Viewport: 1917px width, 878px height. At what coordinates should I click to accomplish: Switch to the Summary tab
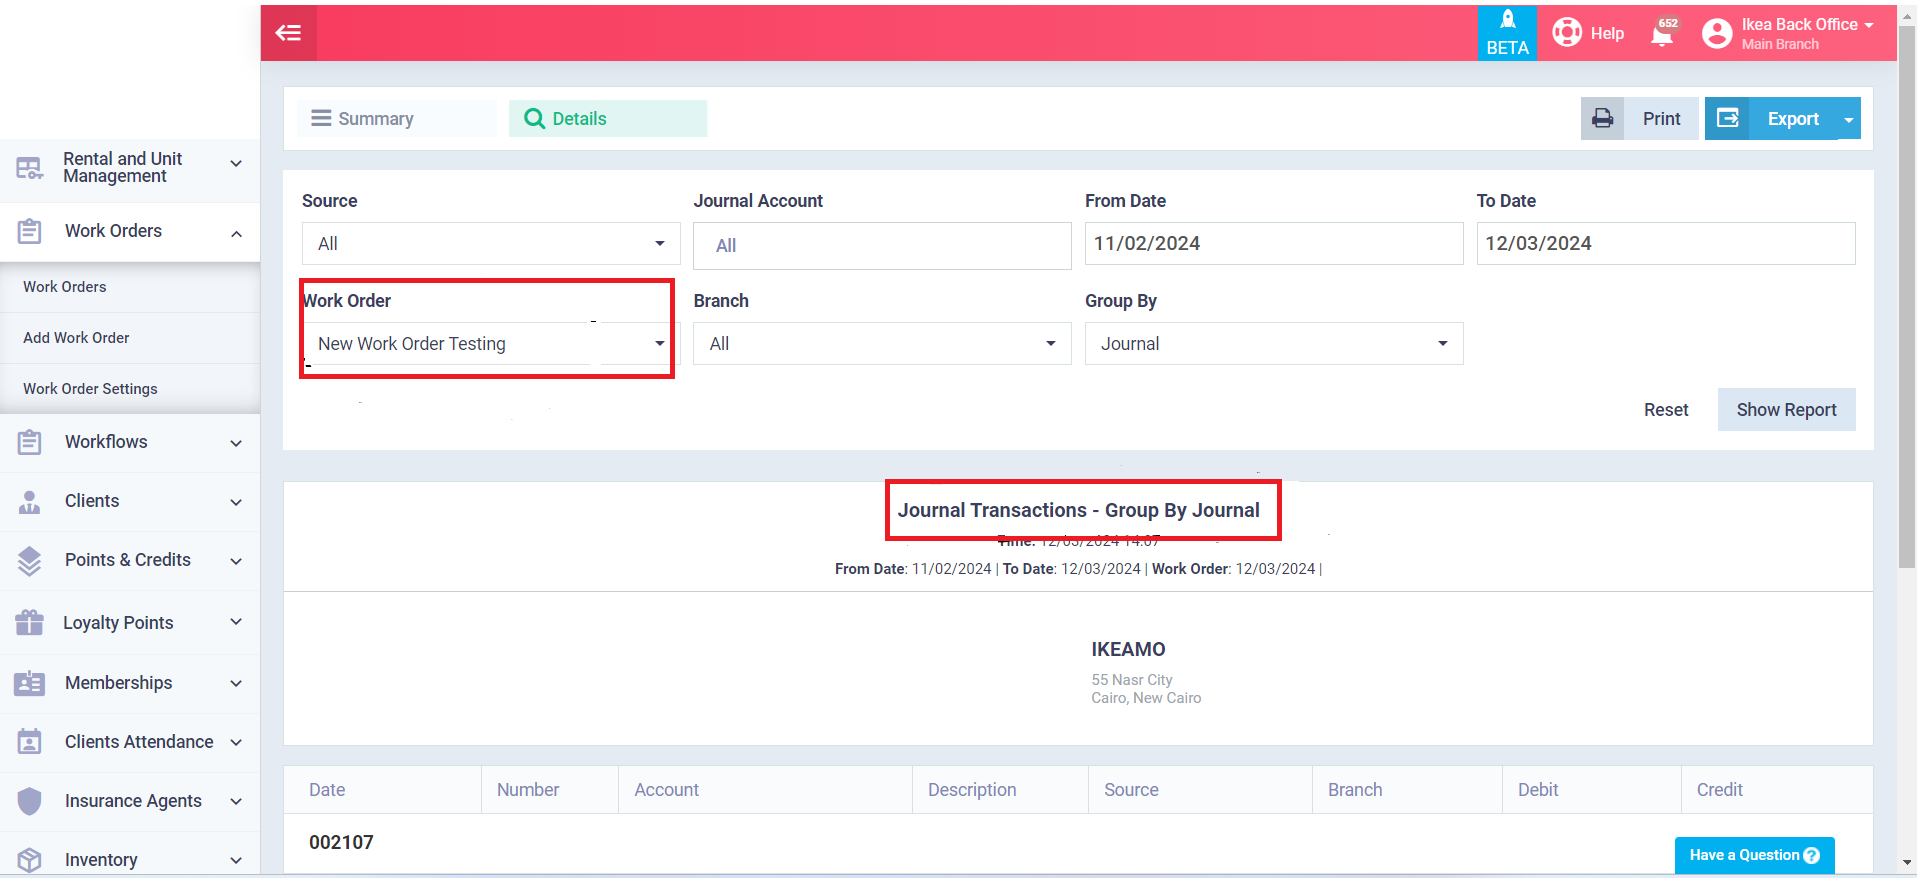396,119
